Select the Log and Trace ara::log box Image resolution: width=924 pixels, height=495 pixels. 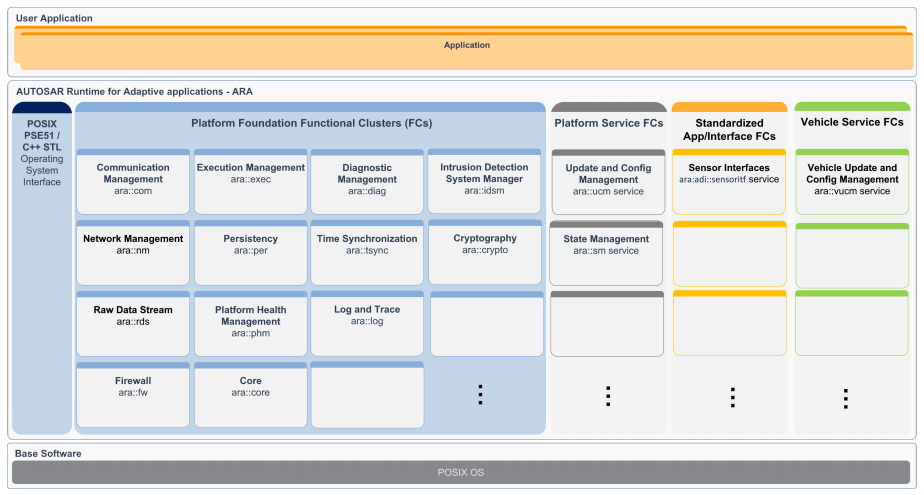pyautogui.click(x=367, y=324)
